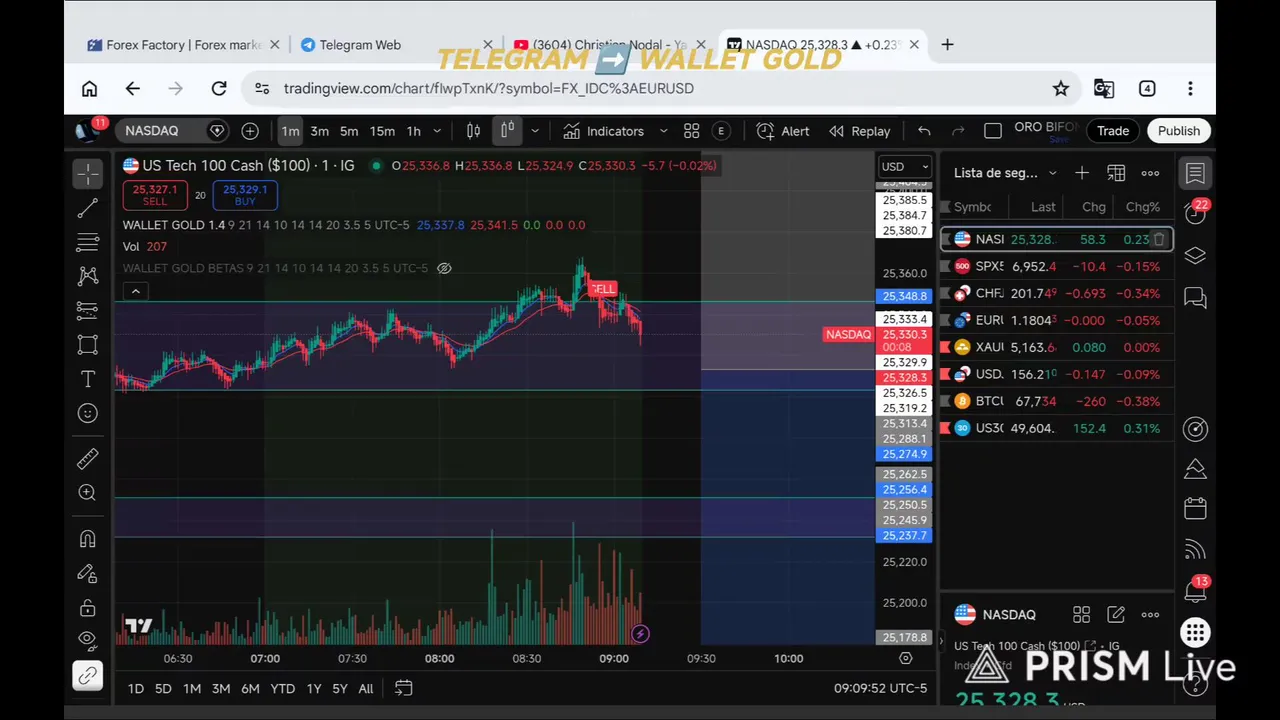Create a price Alert
The image size is (1280, 720).
coord(783,131)
